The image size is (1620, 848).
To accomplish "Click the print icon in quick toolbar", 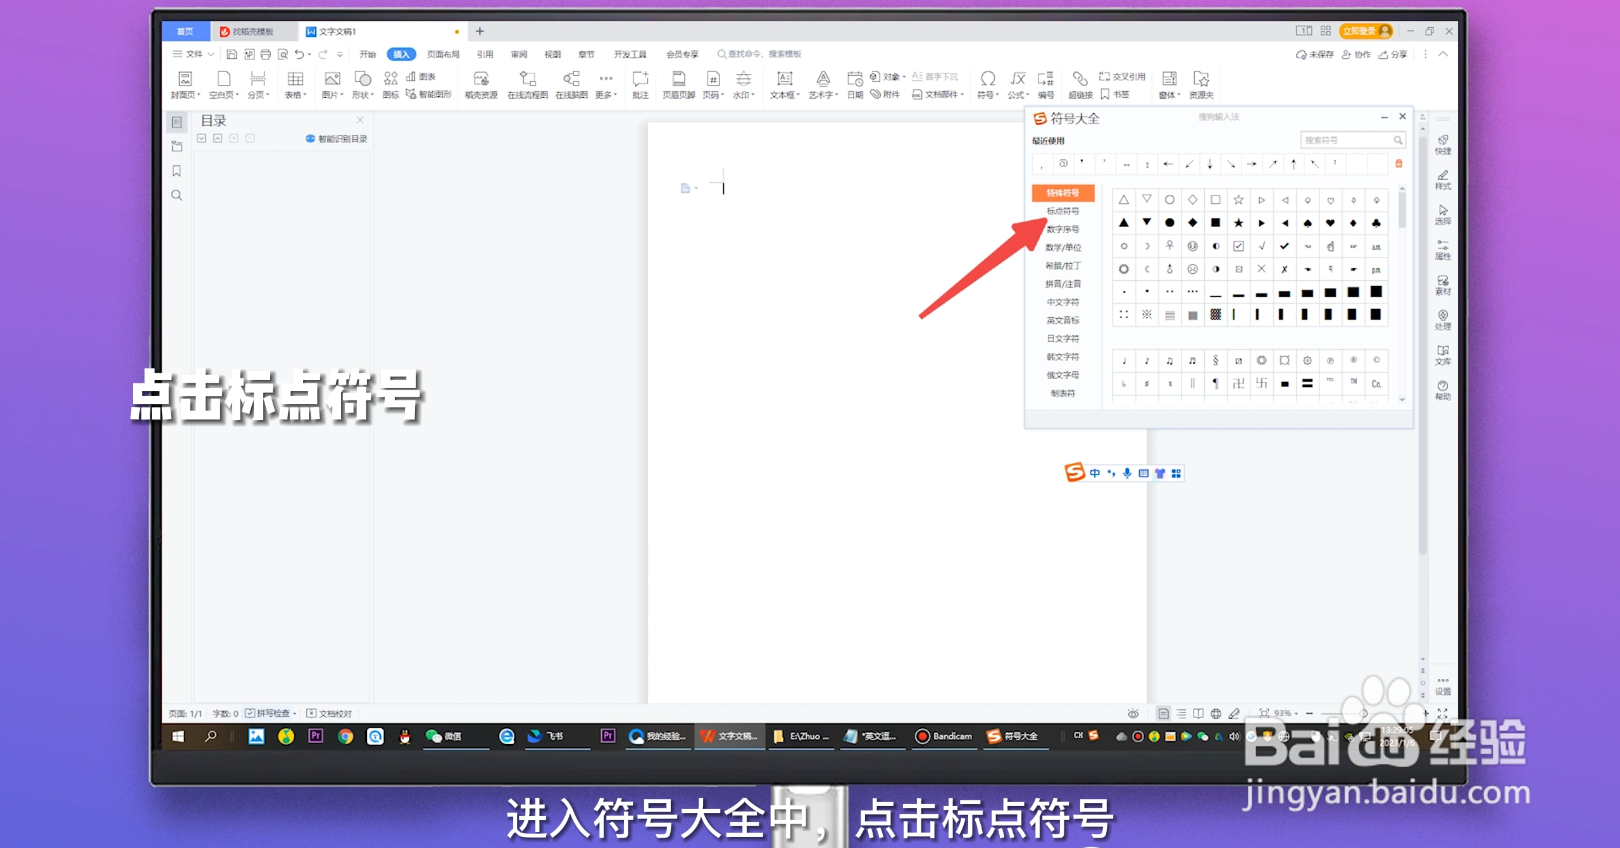I will pyautogui.click(x=266, y=54).
